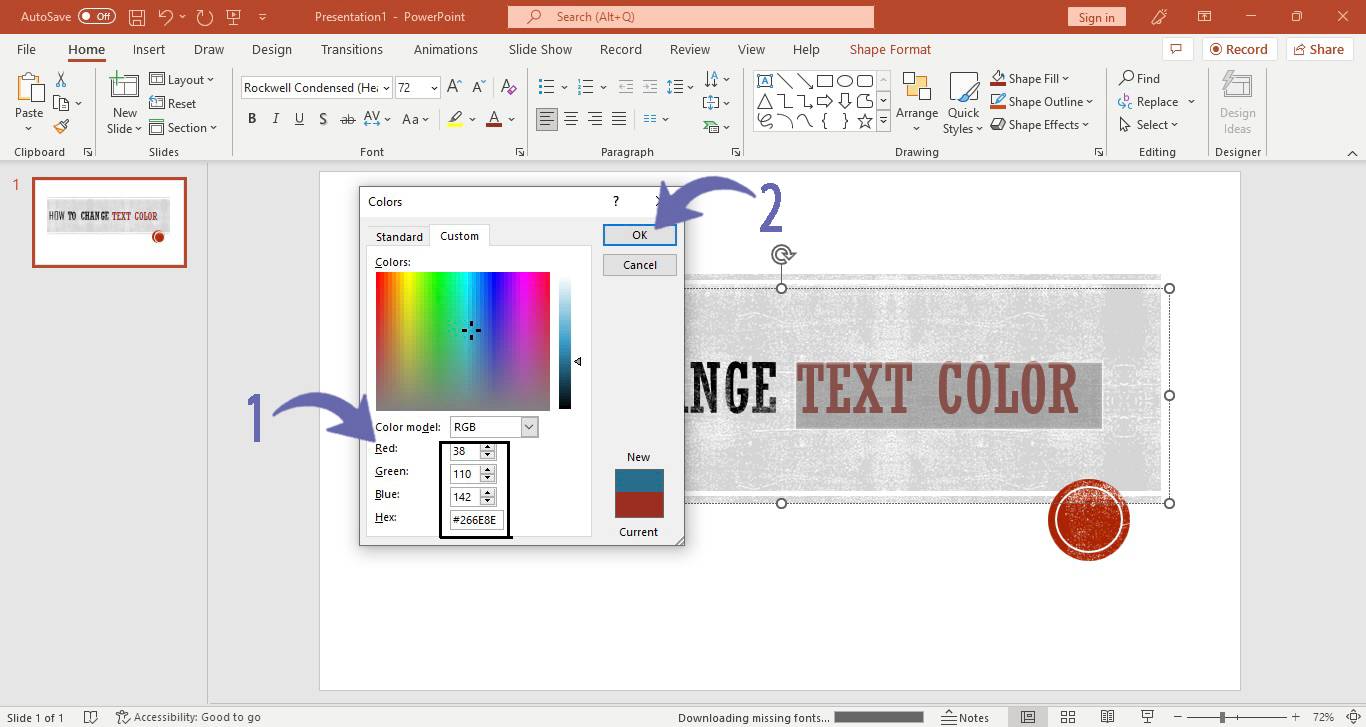Image resolution: width=1366 pixels, height=727 pixels.
Task: Click the Help question mark in Colors dialog
Action: click(616, 201)
